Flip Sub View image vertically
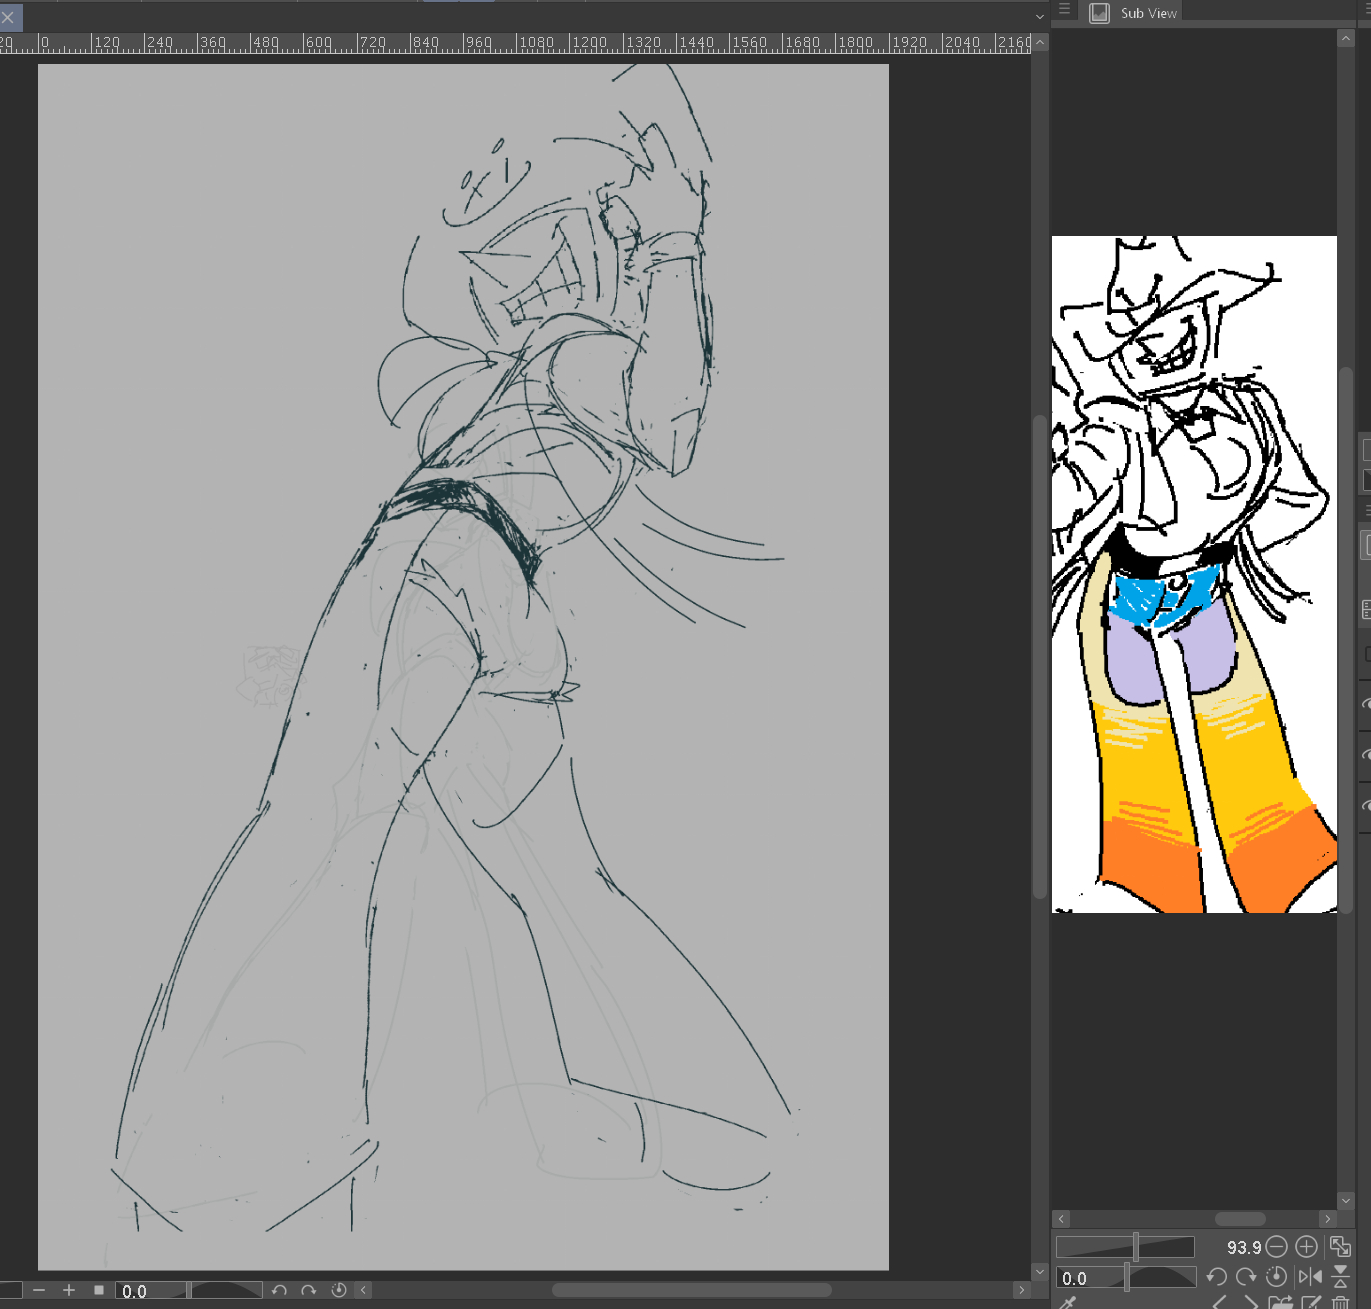 tap(1341, 1277)
